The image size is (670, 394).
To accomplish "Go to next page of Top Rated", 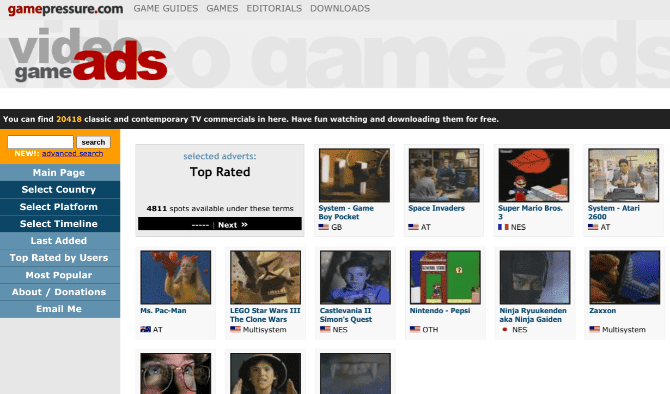I will coord(233,225).
